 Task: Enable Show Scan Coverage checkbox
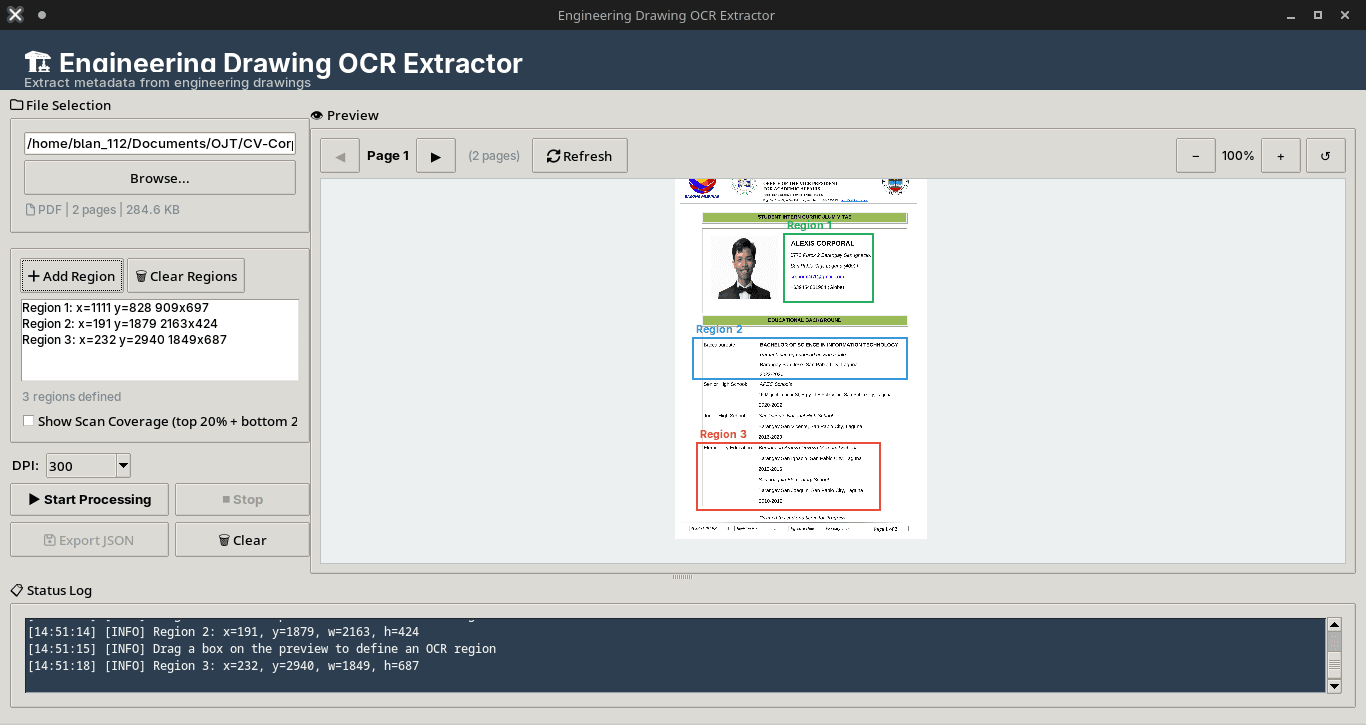28,421
